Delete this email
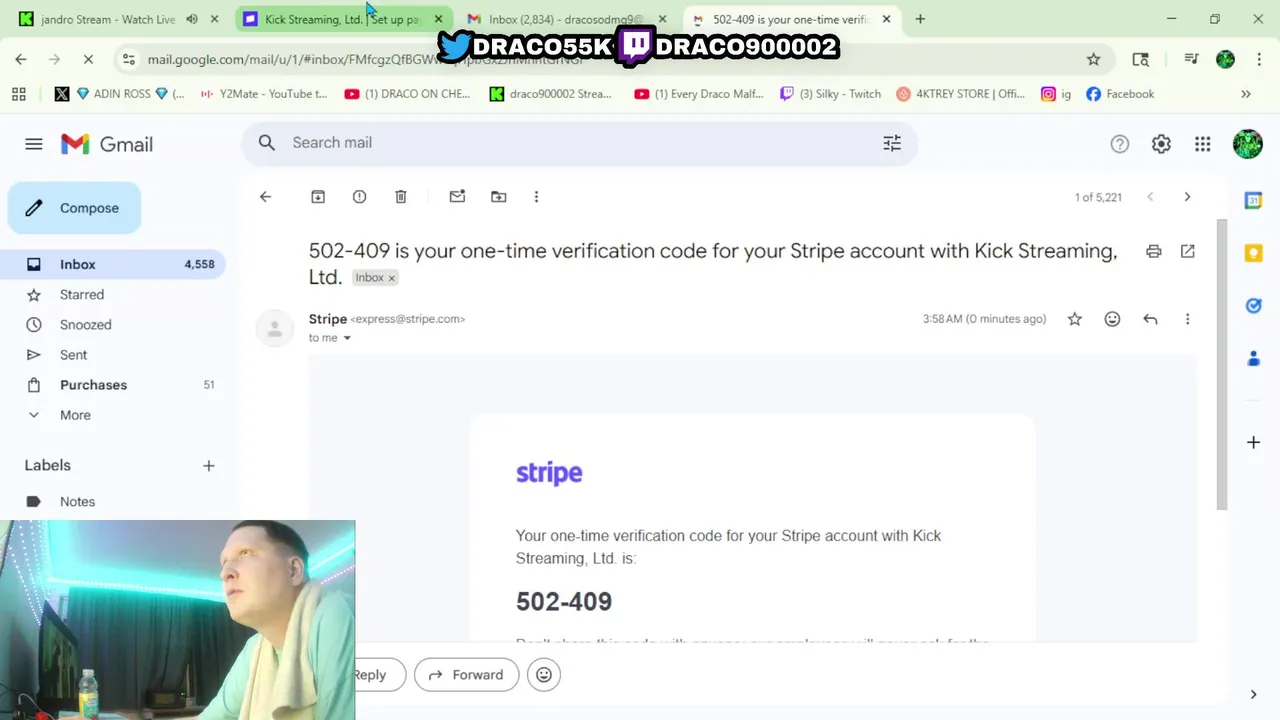The width and height of the screenshot is (1280, 720). (401, 197)
